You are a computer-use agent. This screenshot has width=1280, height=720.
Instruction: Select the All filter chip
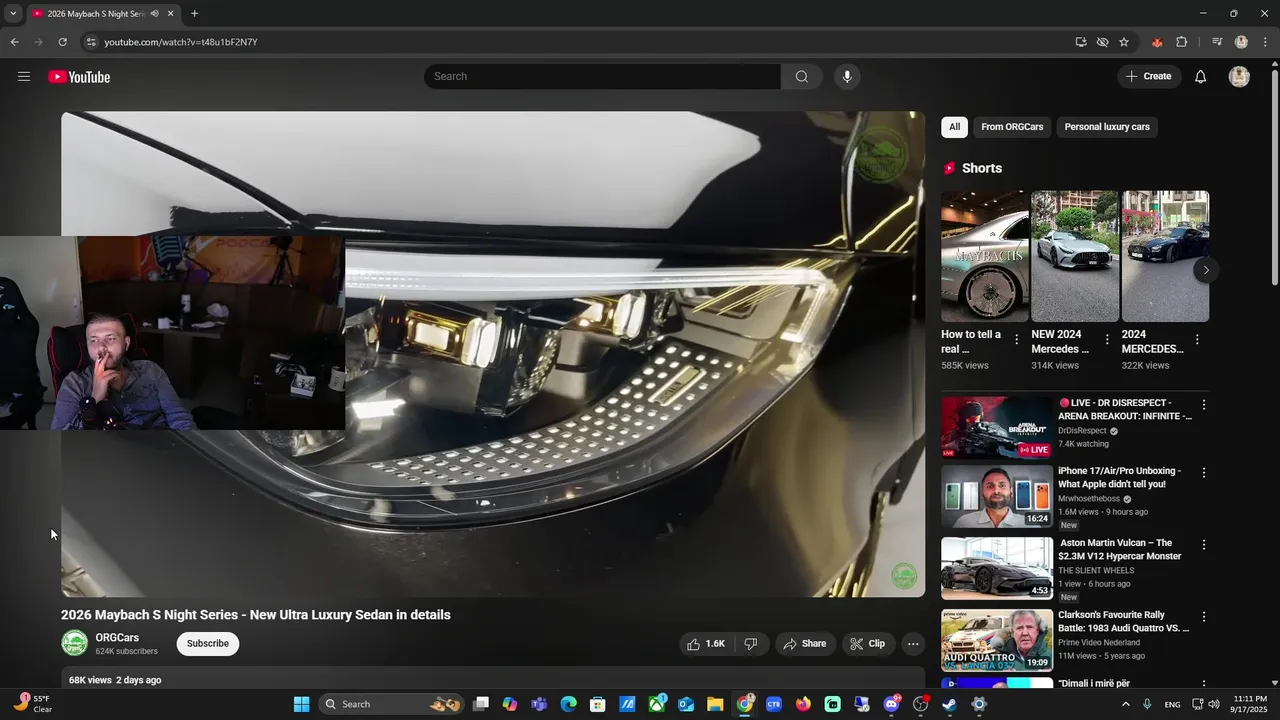[954, 127]
